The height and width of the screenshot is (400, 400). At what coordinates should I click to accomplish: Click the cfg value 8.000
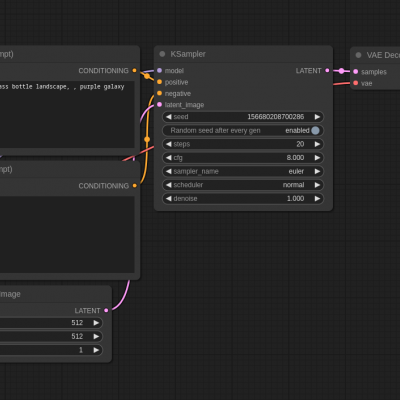[x=295, y=158]
